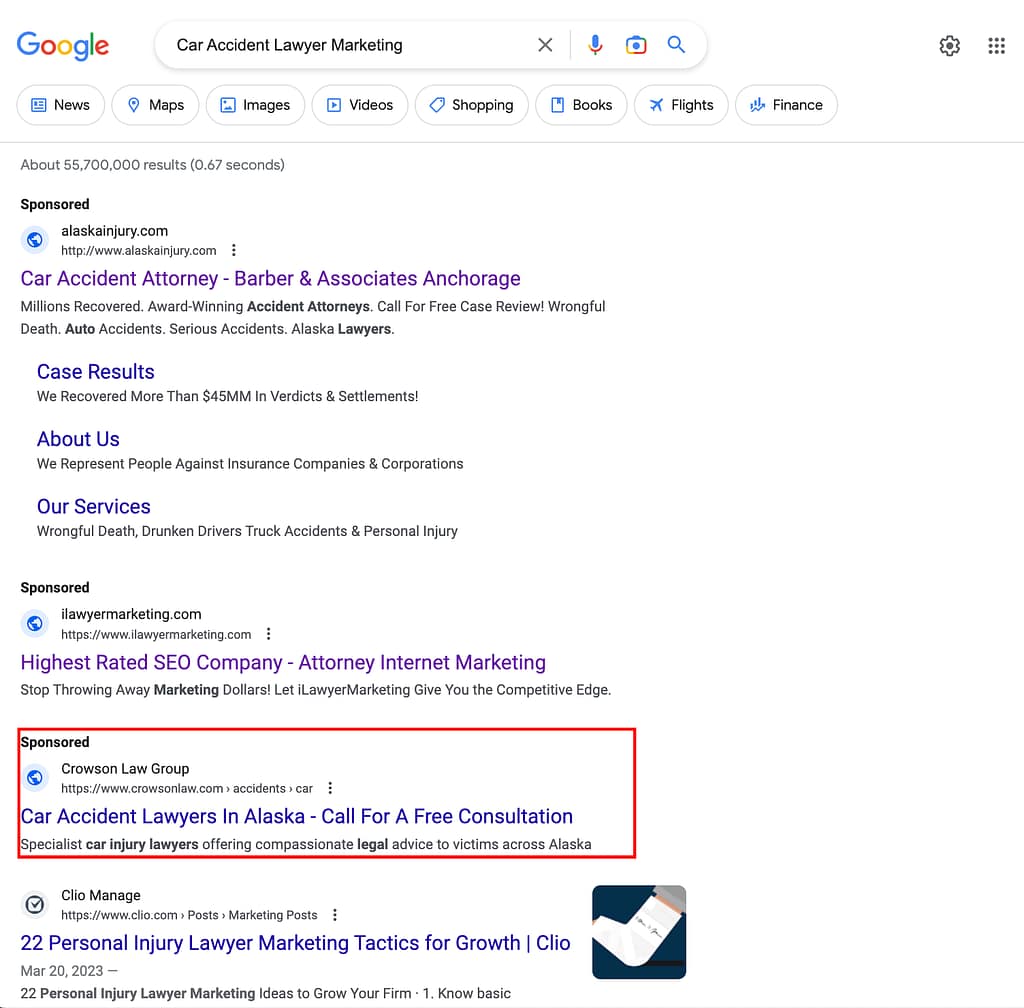Open settings gear icon

click(x=949, y=46)
